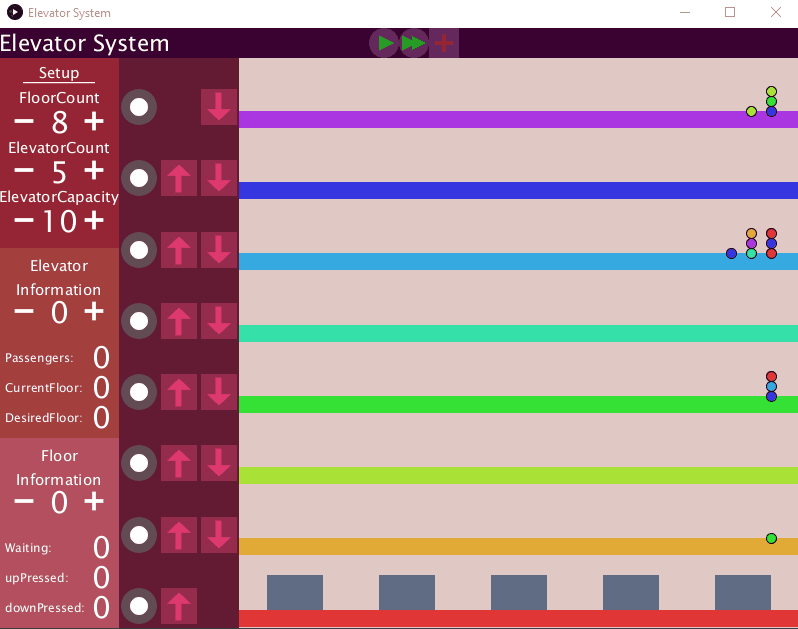Click the white circle on the teal floor

pyautogui.click(x=139, y=321)
